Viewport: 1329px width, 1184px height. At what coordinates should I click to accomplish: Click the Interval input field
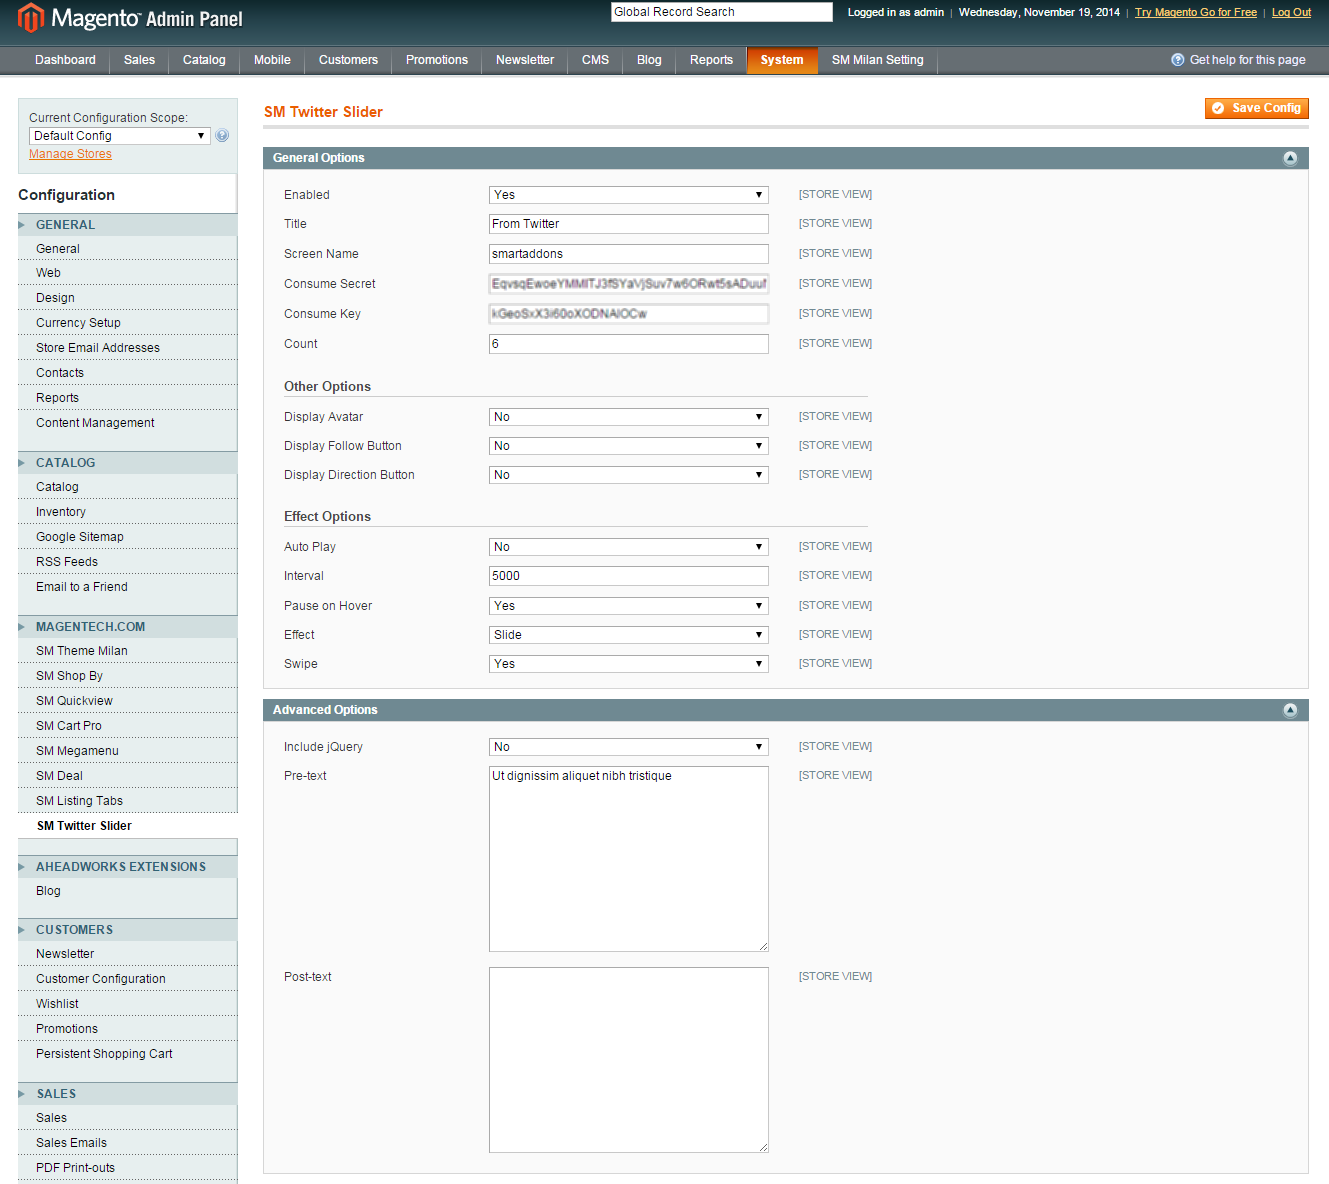629,576
